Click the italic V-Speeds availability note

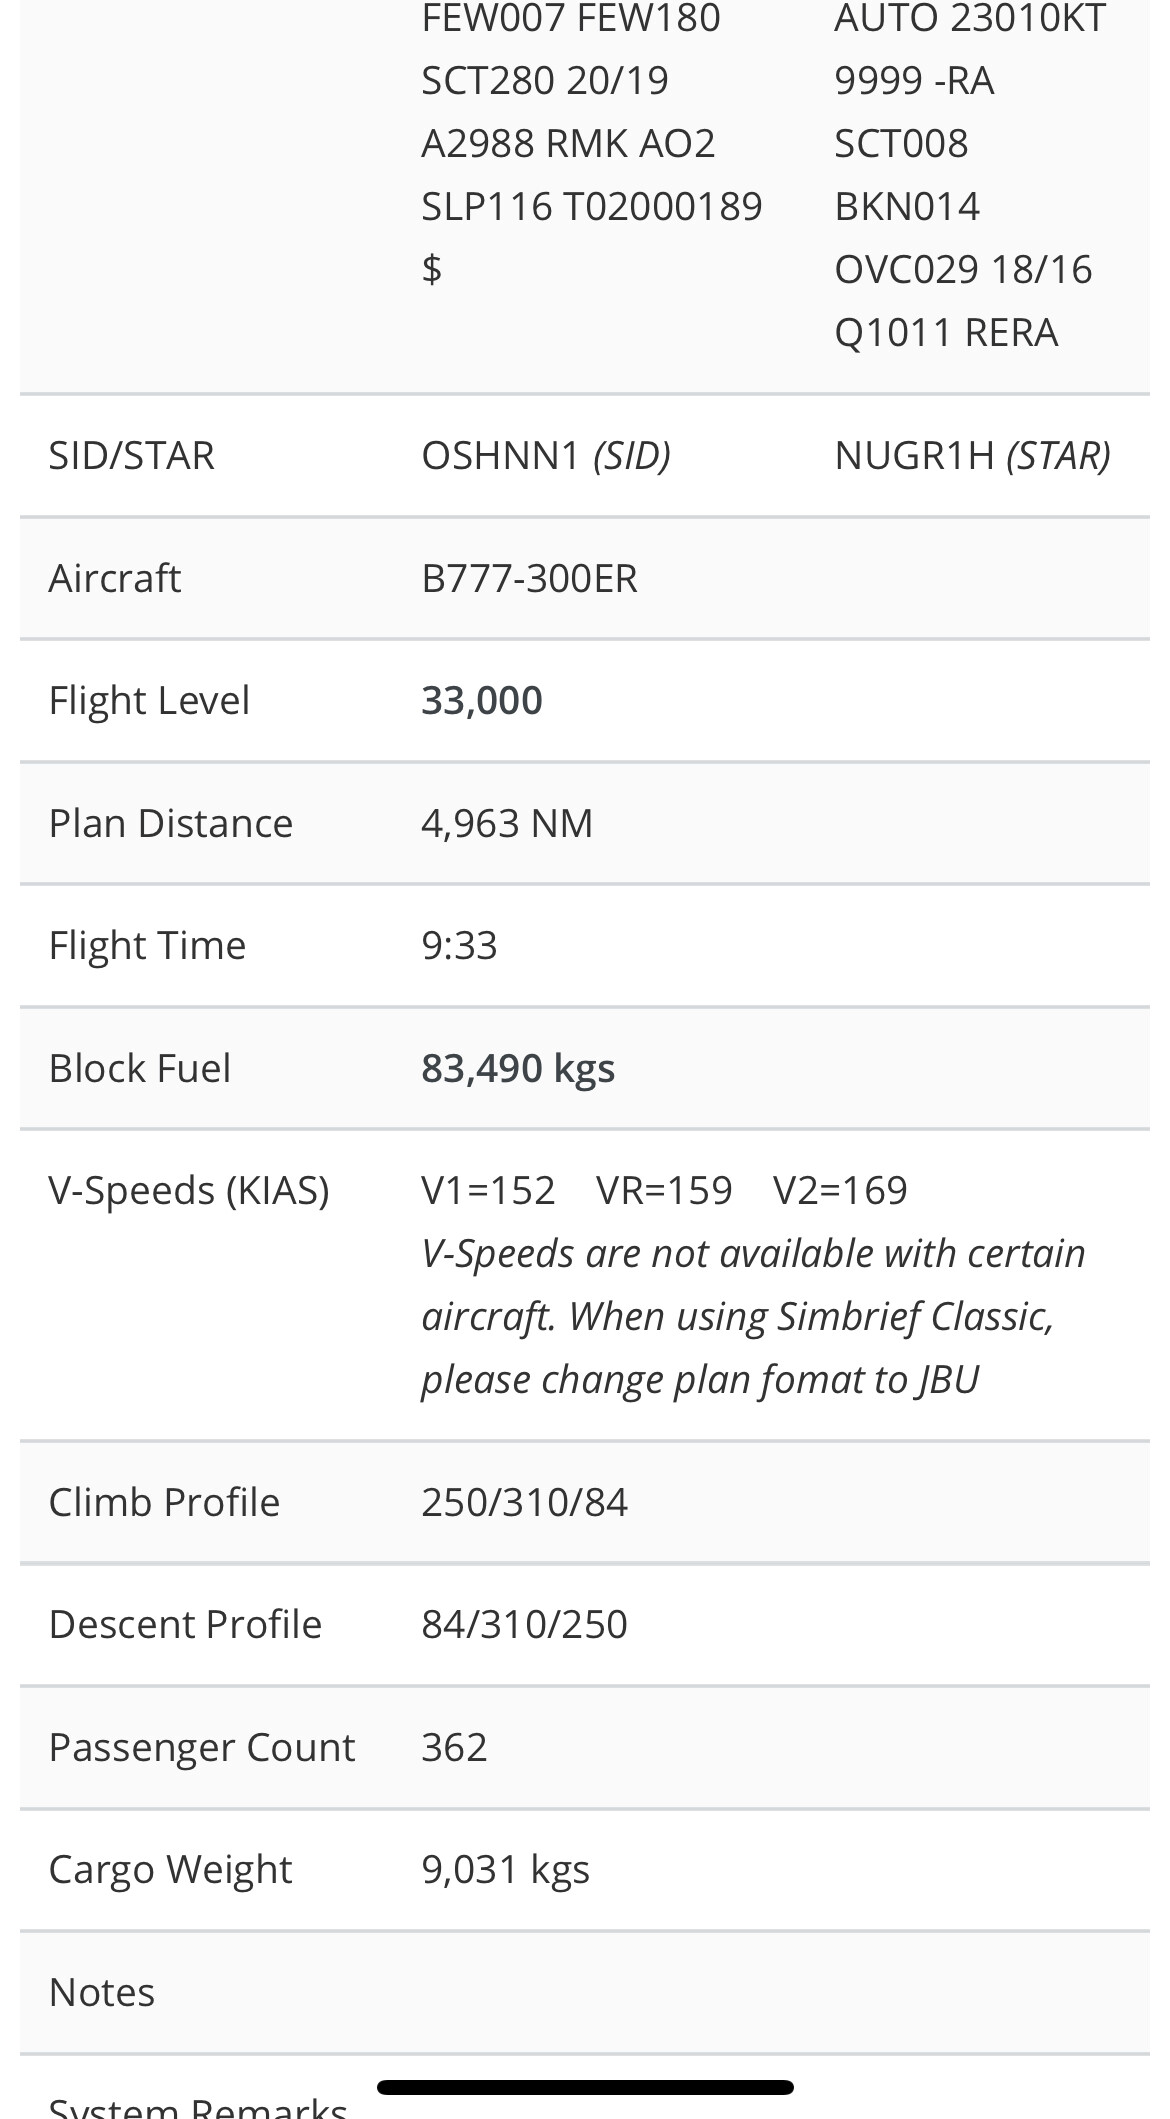pos(752,1316)
